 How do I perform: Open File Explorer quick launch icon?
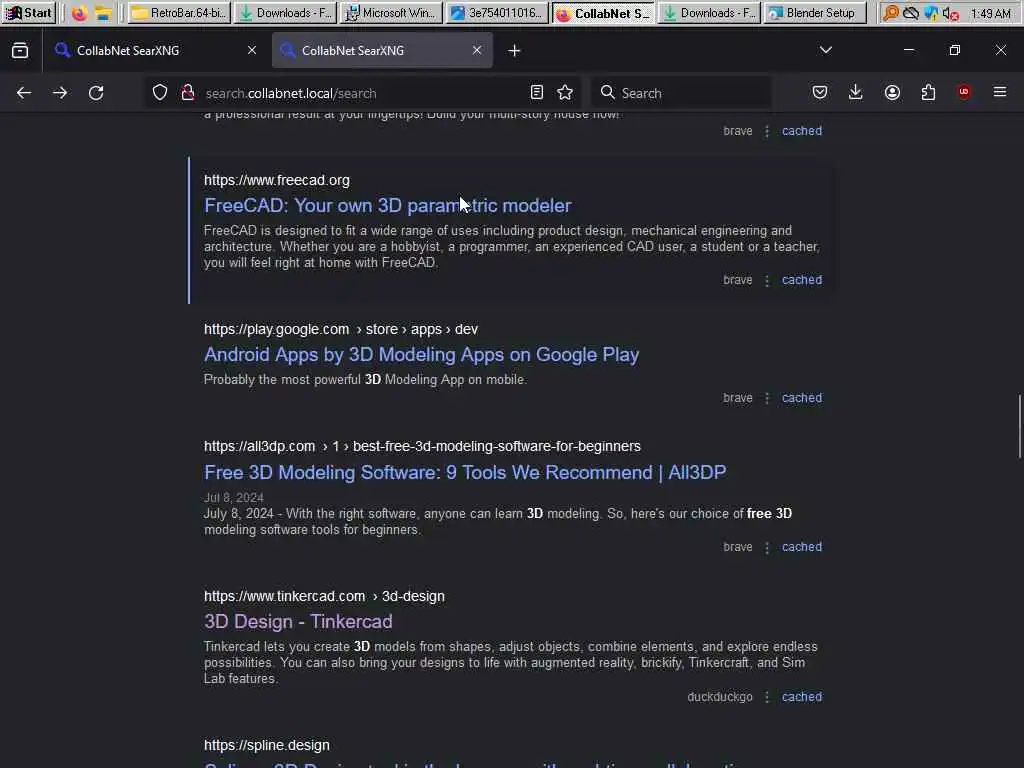(x=103, y=13)
